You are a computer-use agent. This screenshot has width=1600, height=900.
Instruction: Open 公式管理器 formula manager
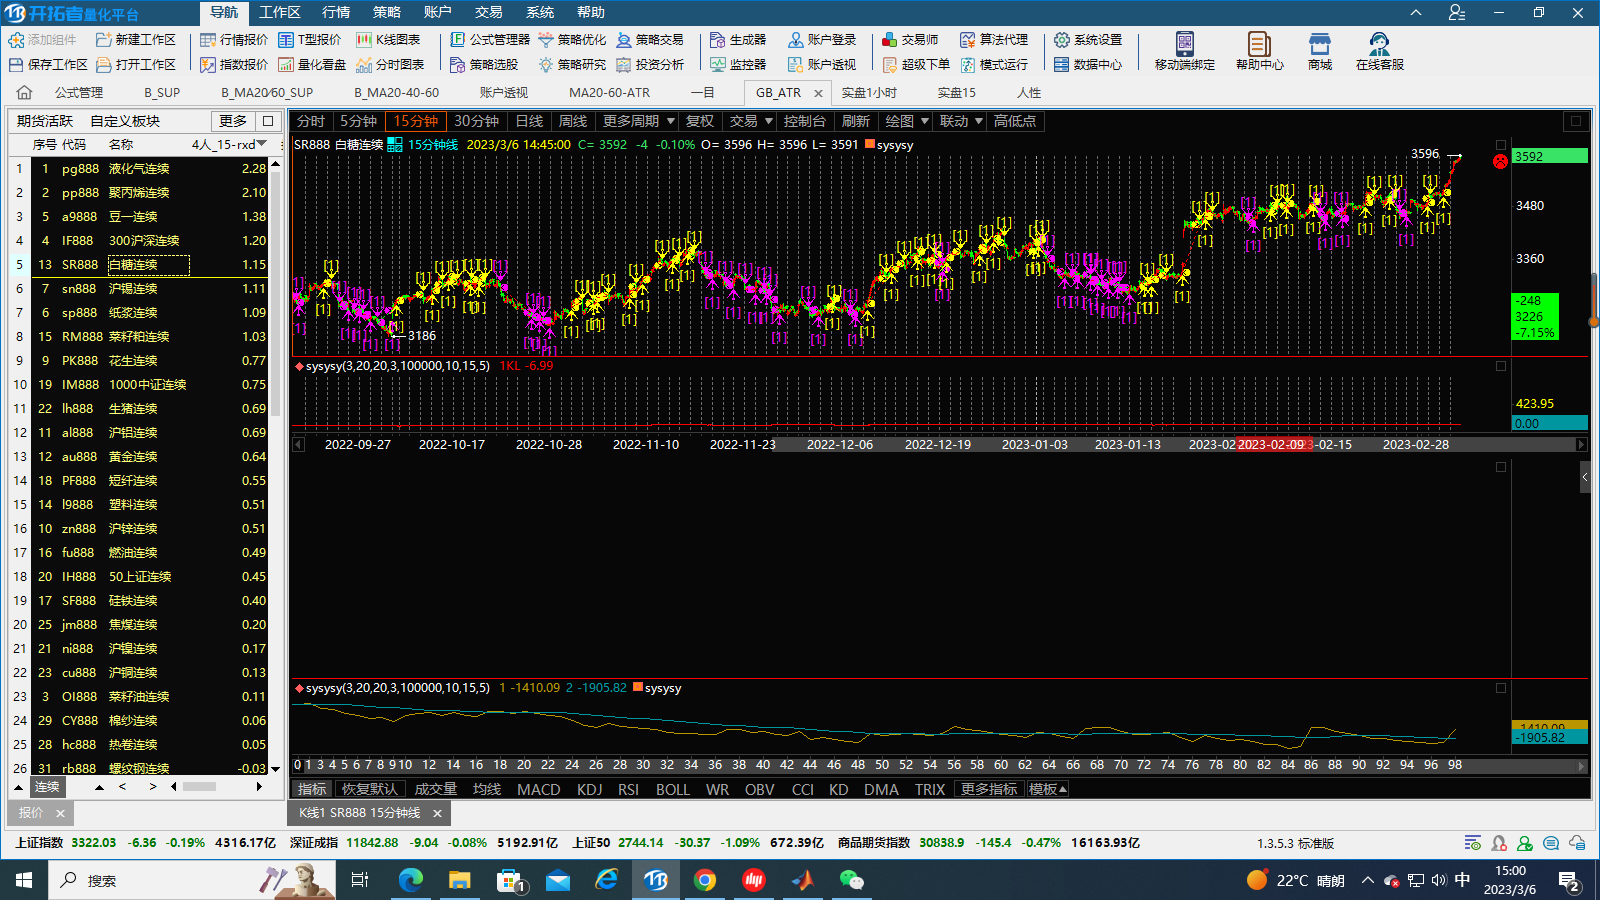pos(490,40)
